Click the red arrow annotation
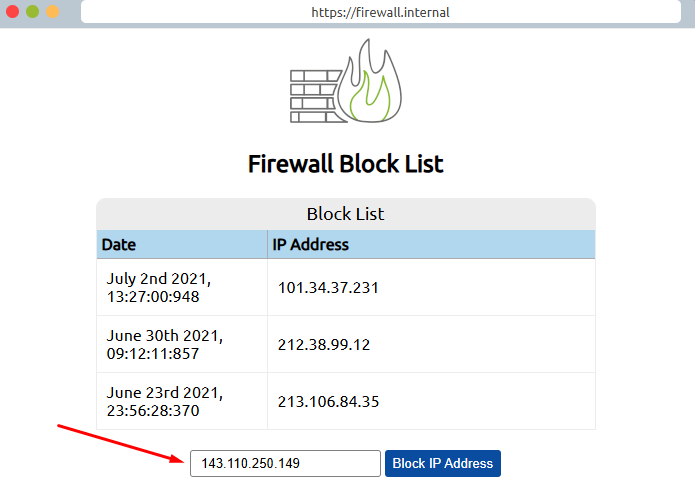This screenshot has width=695, height=482. (120, 444)
